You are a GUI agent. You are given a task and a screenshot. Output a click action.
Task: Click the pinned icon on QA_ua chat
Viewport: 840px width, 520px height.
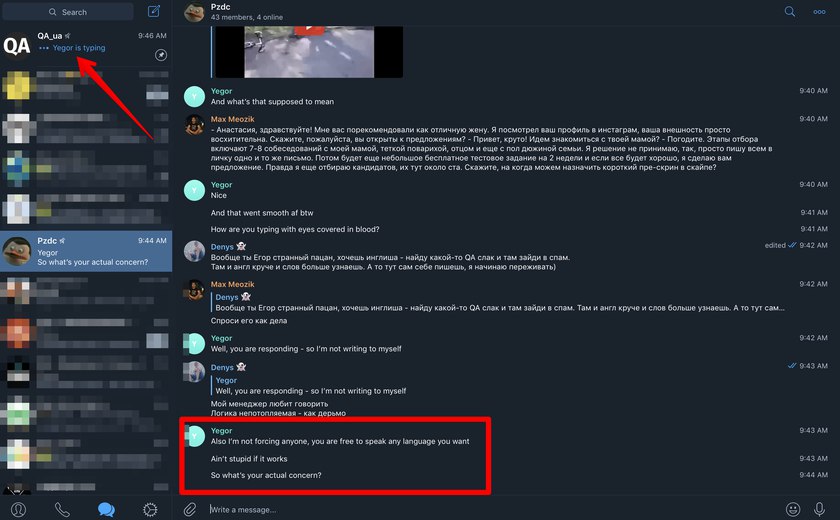click(161, 55)
